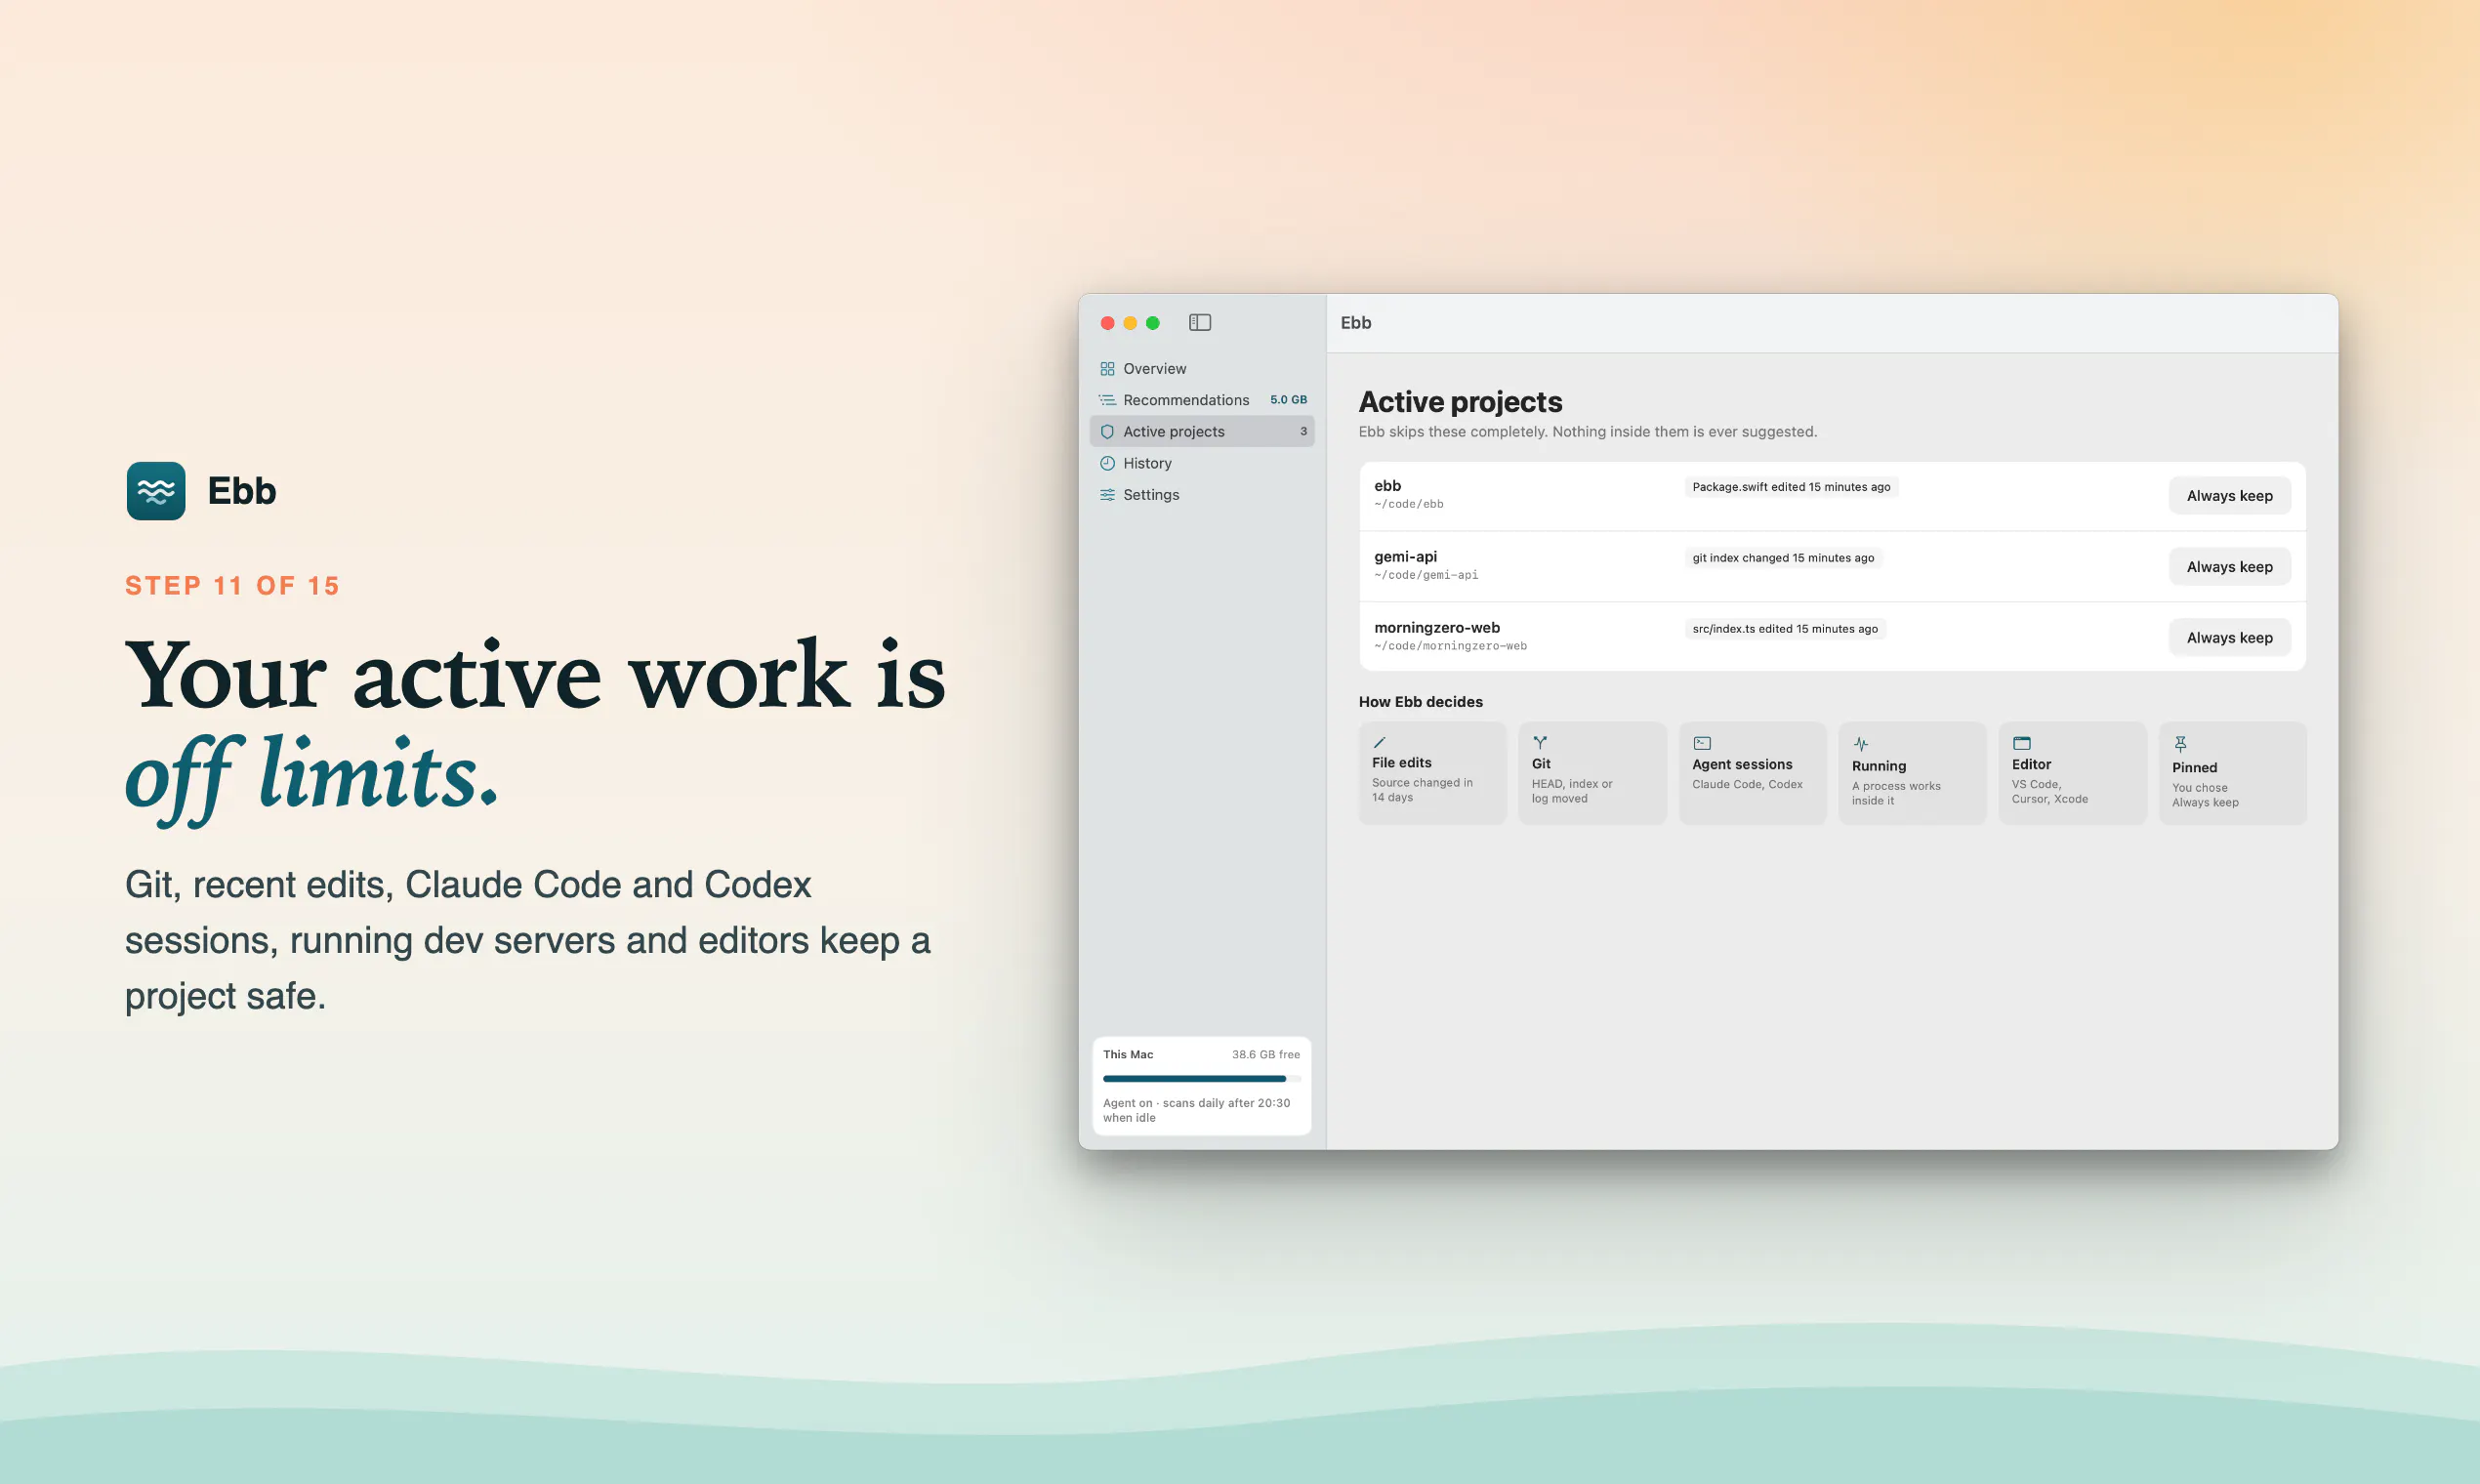
Task: Click the STEP 11 OF 15 label
Action: pyautogui.click(x=232, y=586)
